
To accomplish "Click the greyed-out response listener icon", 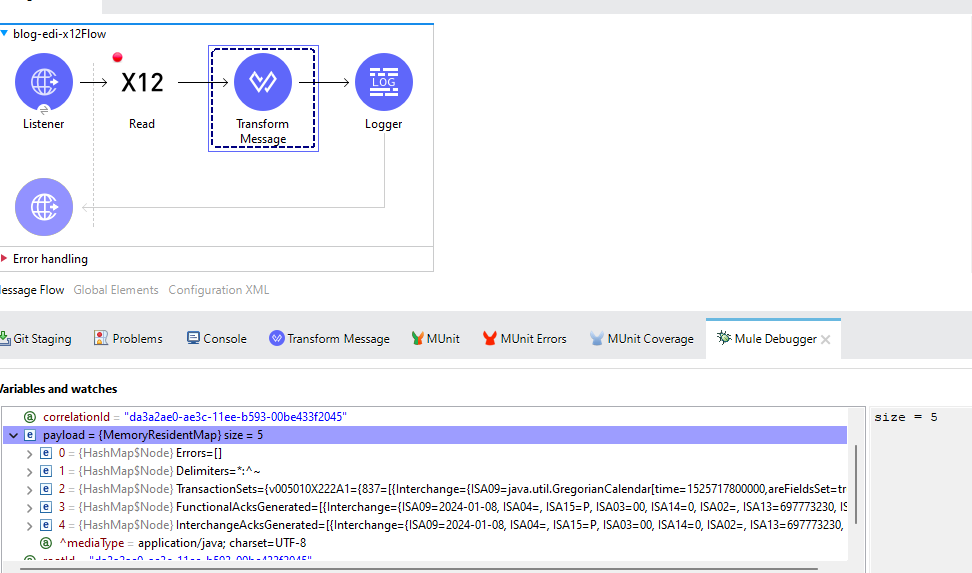I will (44, 207).
